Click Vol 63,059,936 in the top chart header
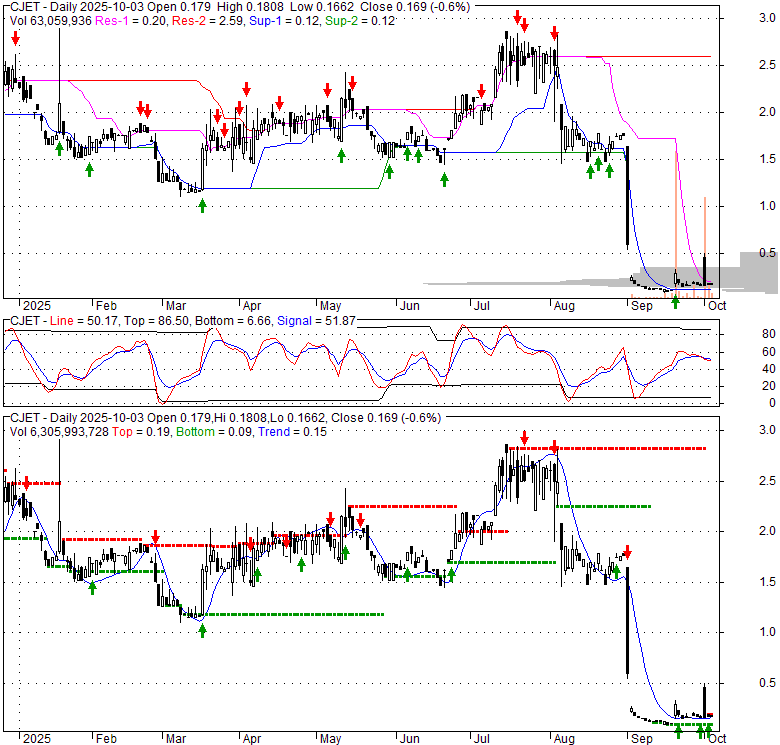 tap(51, 21)
